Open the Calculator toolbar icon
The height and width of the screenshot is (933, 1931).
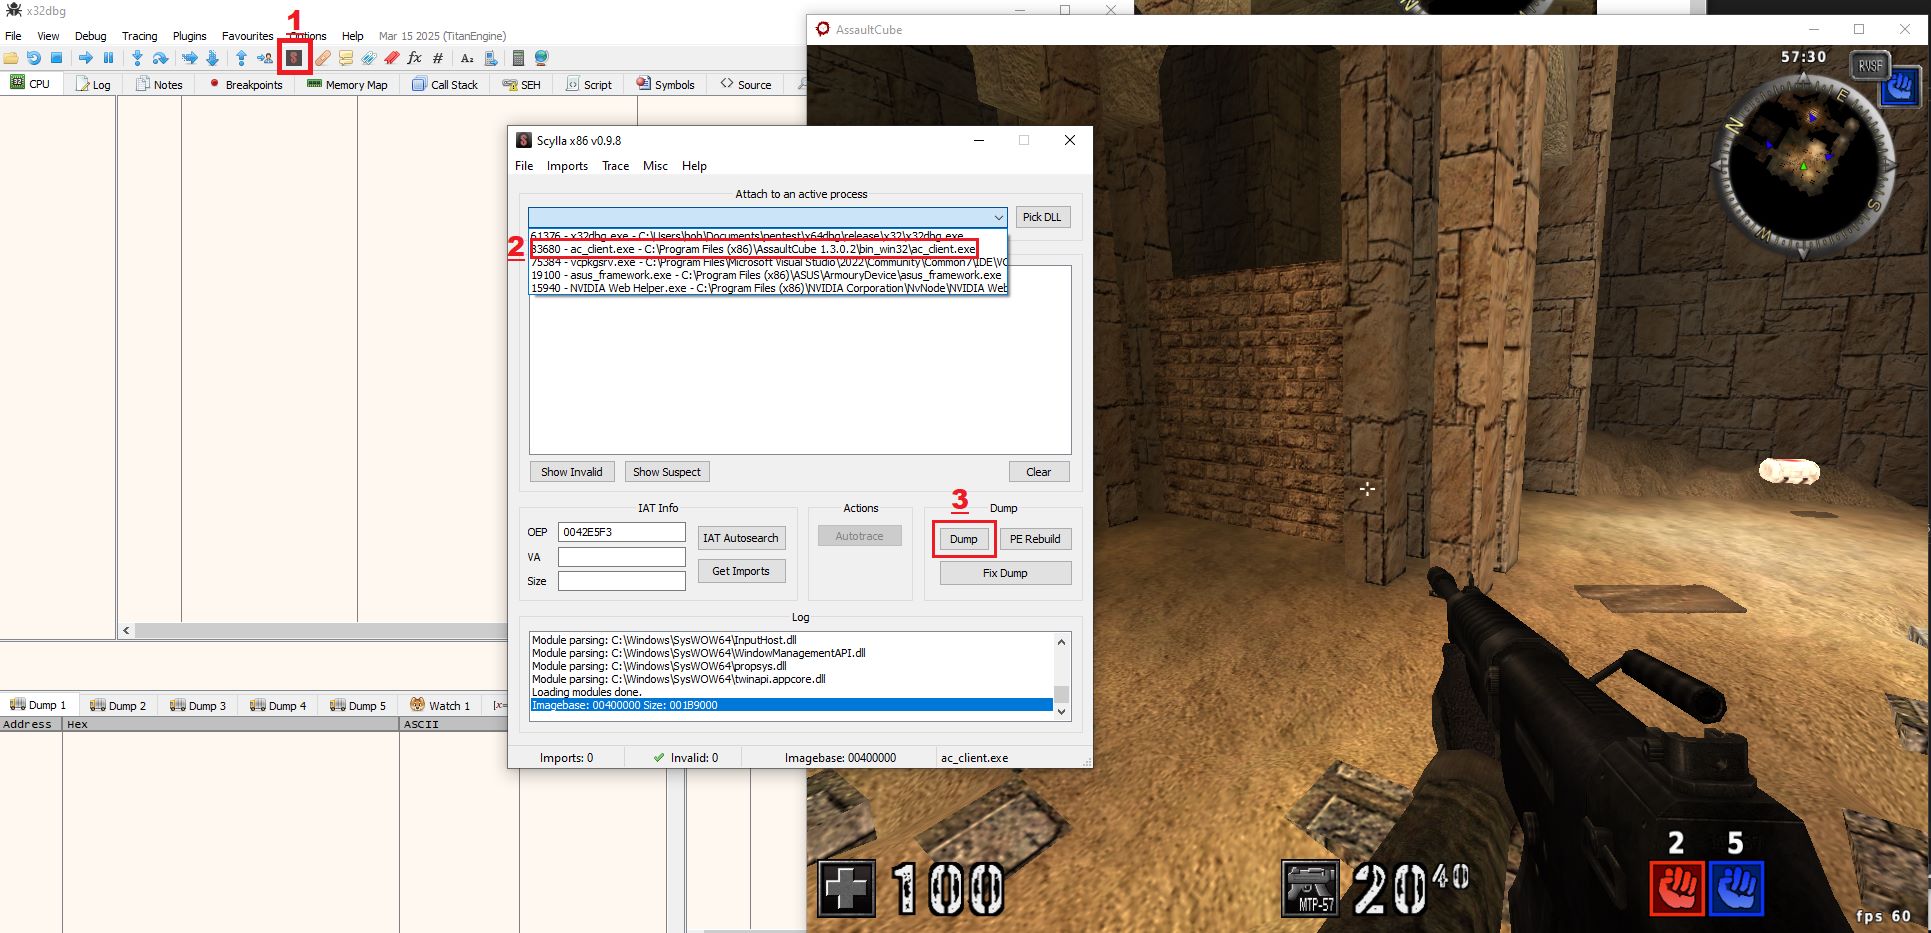518,58
